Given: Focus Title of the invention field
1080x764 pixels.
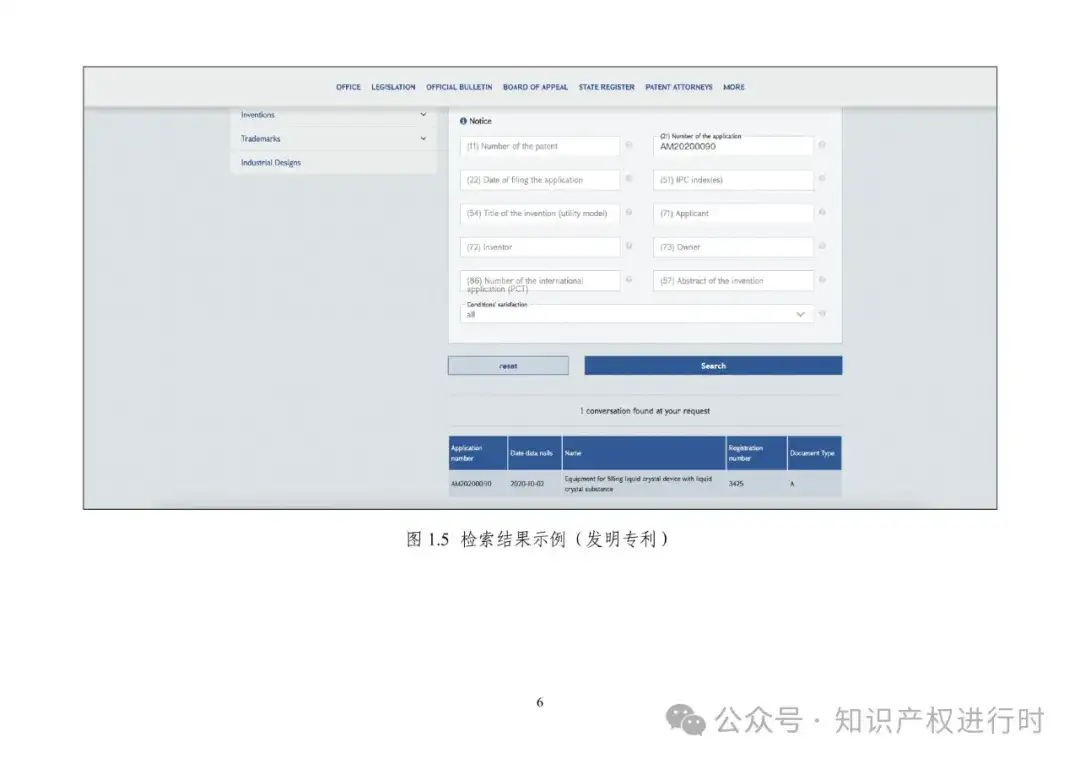Looking at the screenshot, I should (x=540, y=214).
